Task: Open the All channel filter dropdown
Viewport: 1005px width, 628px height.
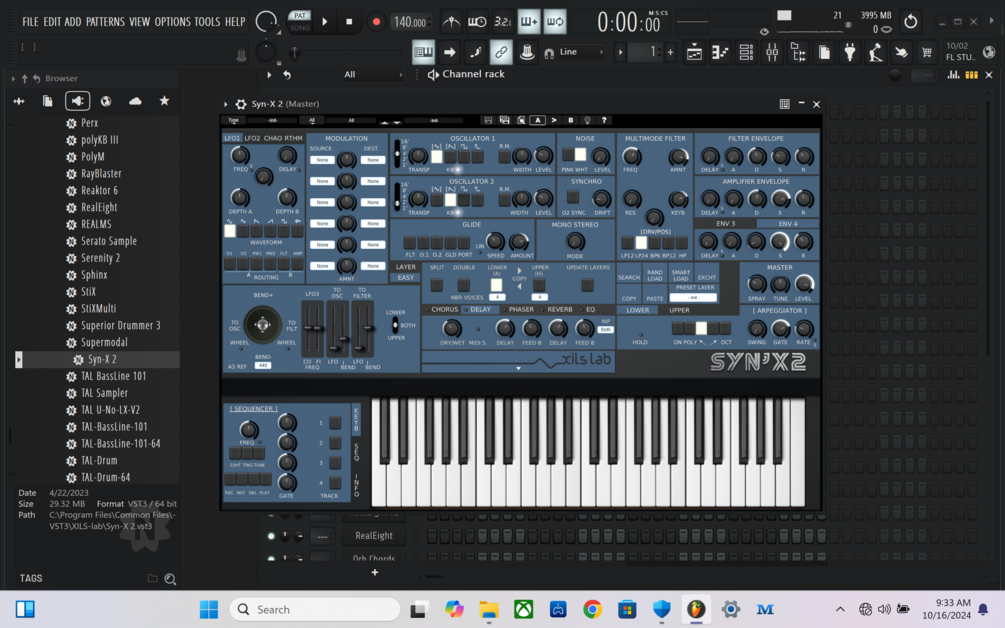Action: (x=372, y=75)
